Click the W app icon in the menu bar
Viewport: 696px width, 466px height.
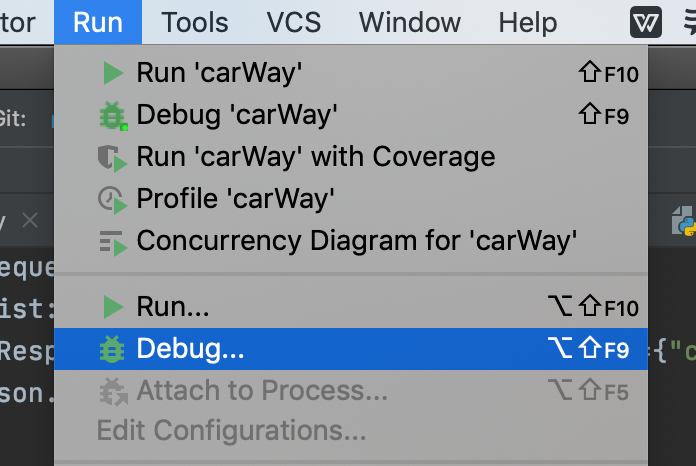[646, 22]
